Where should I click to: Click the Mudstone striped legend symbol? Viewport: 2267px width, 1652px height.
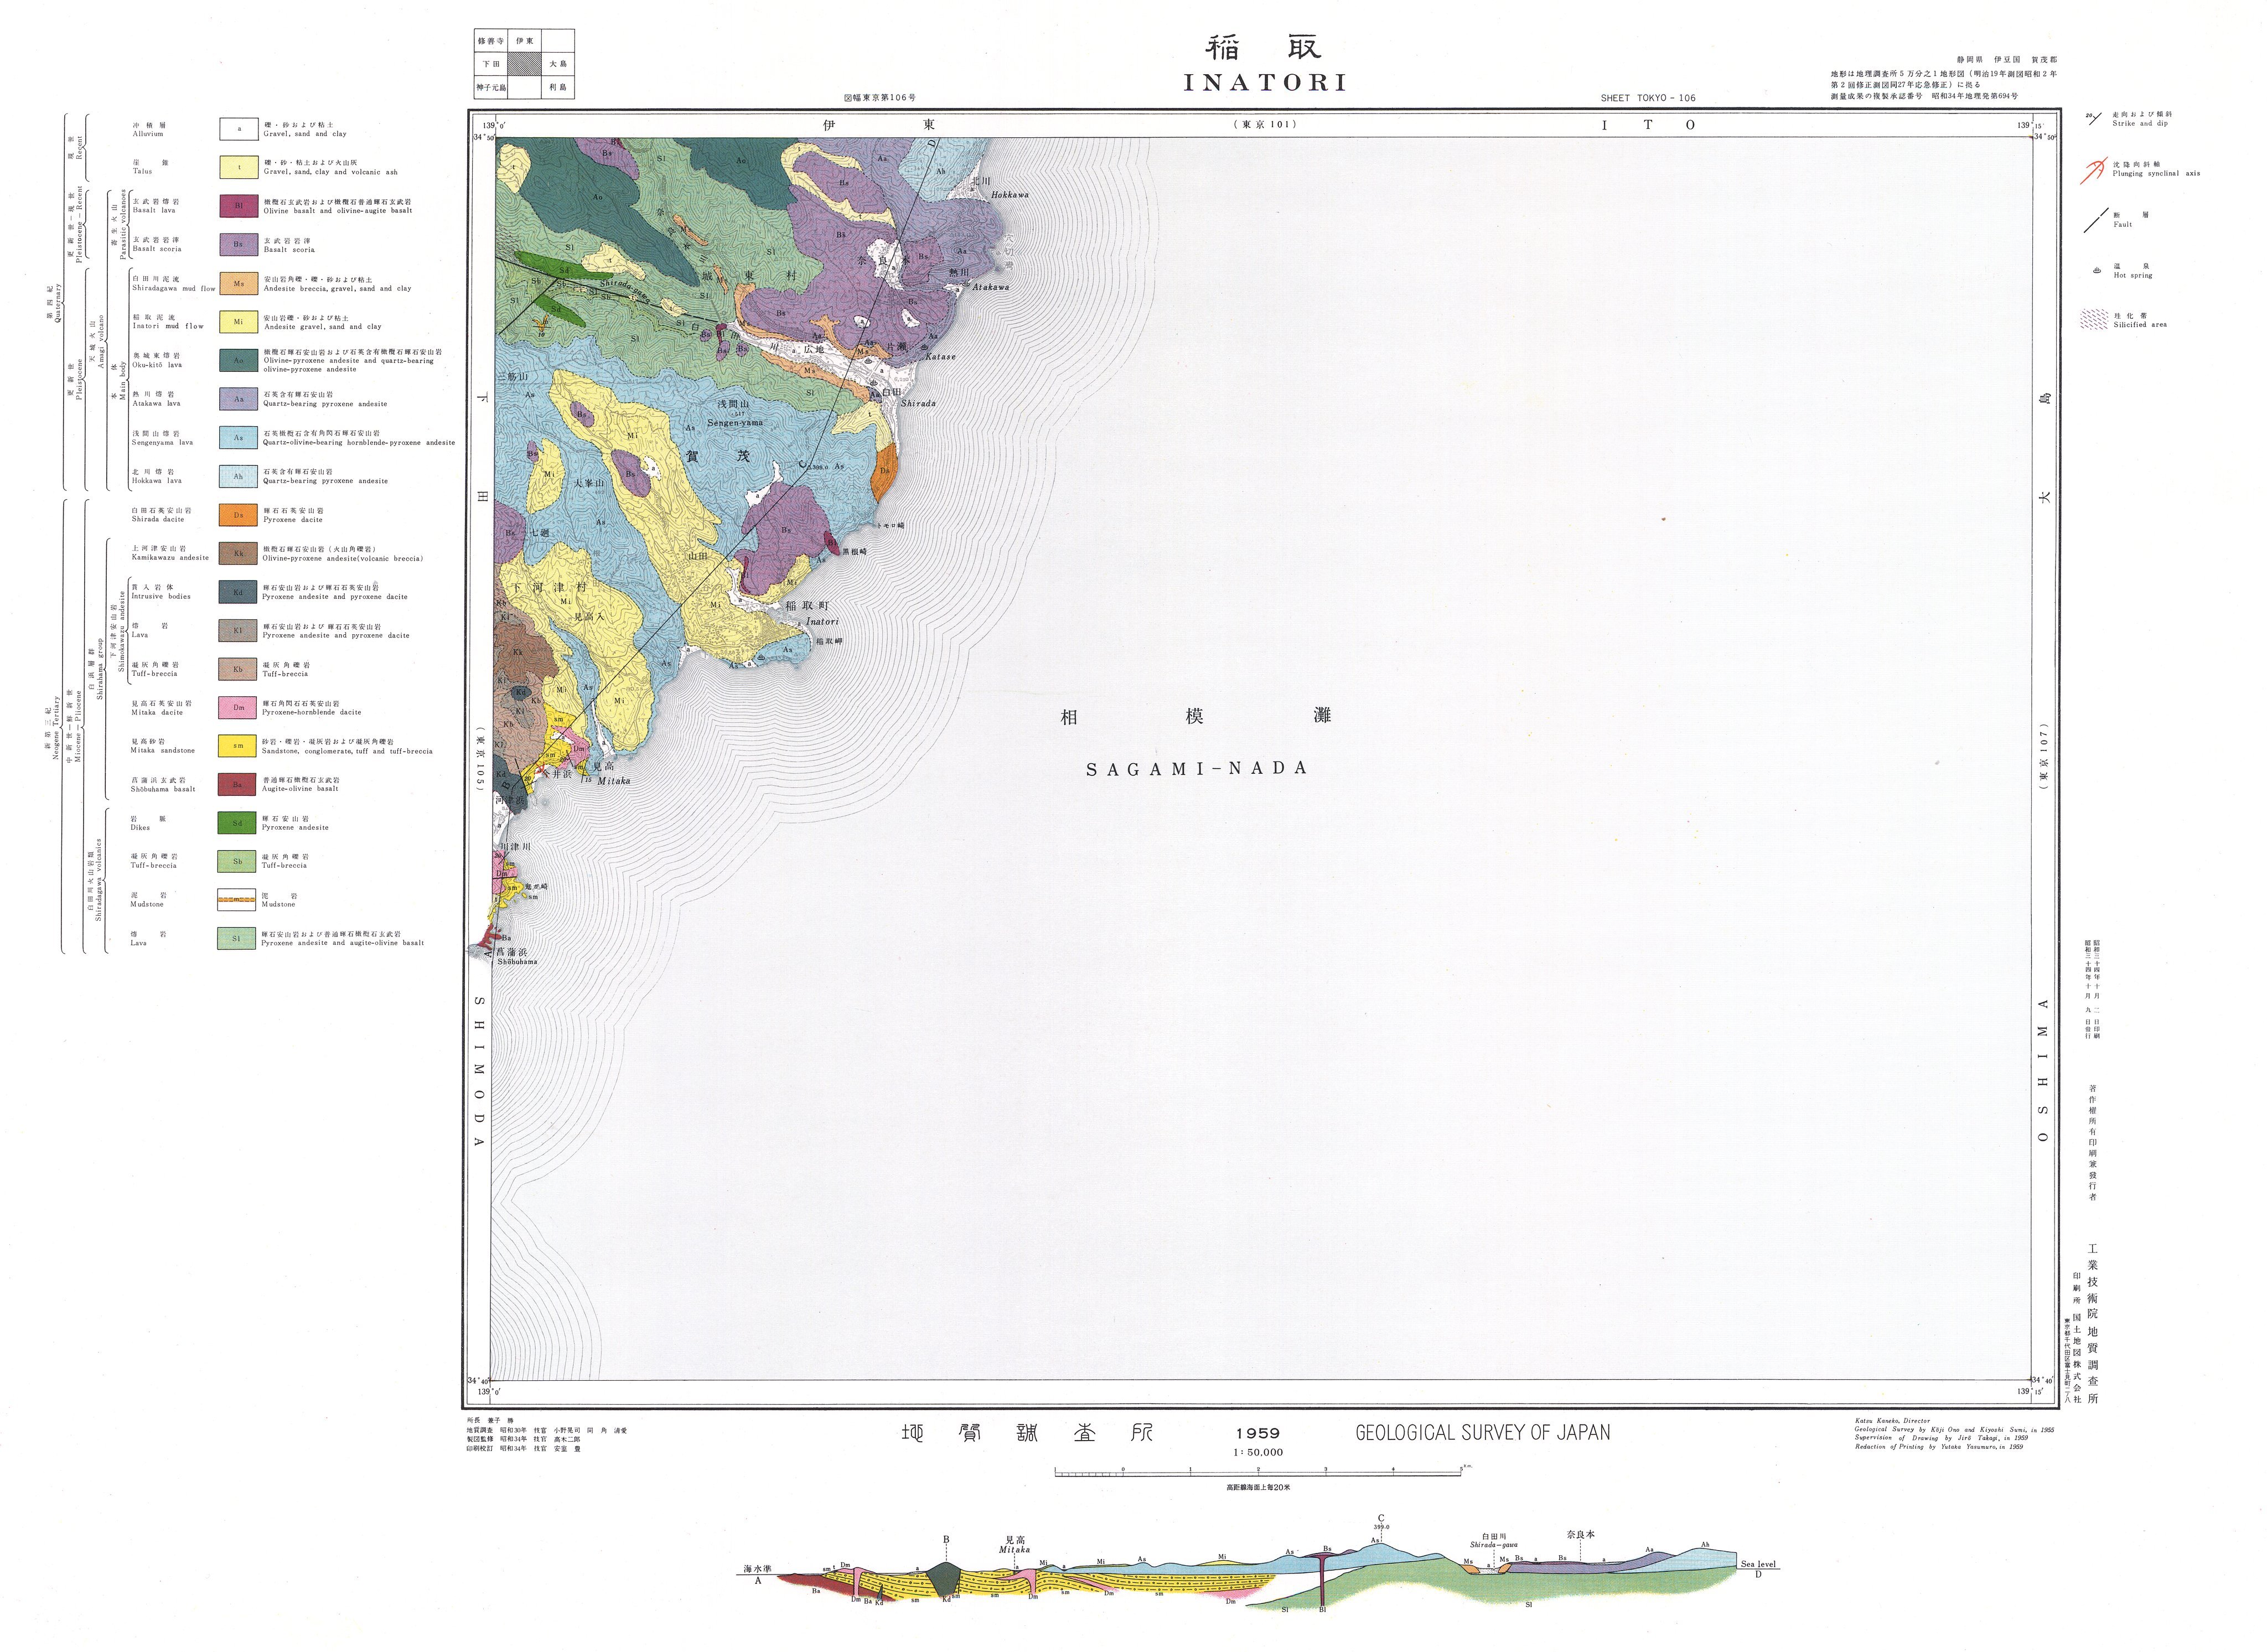[238, 900]
